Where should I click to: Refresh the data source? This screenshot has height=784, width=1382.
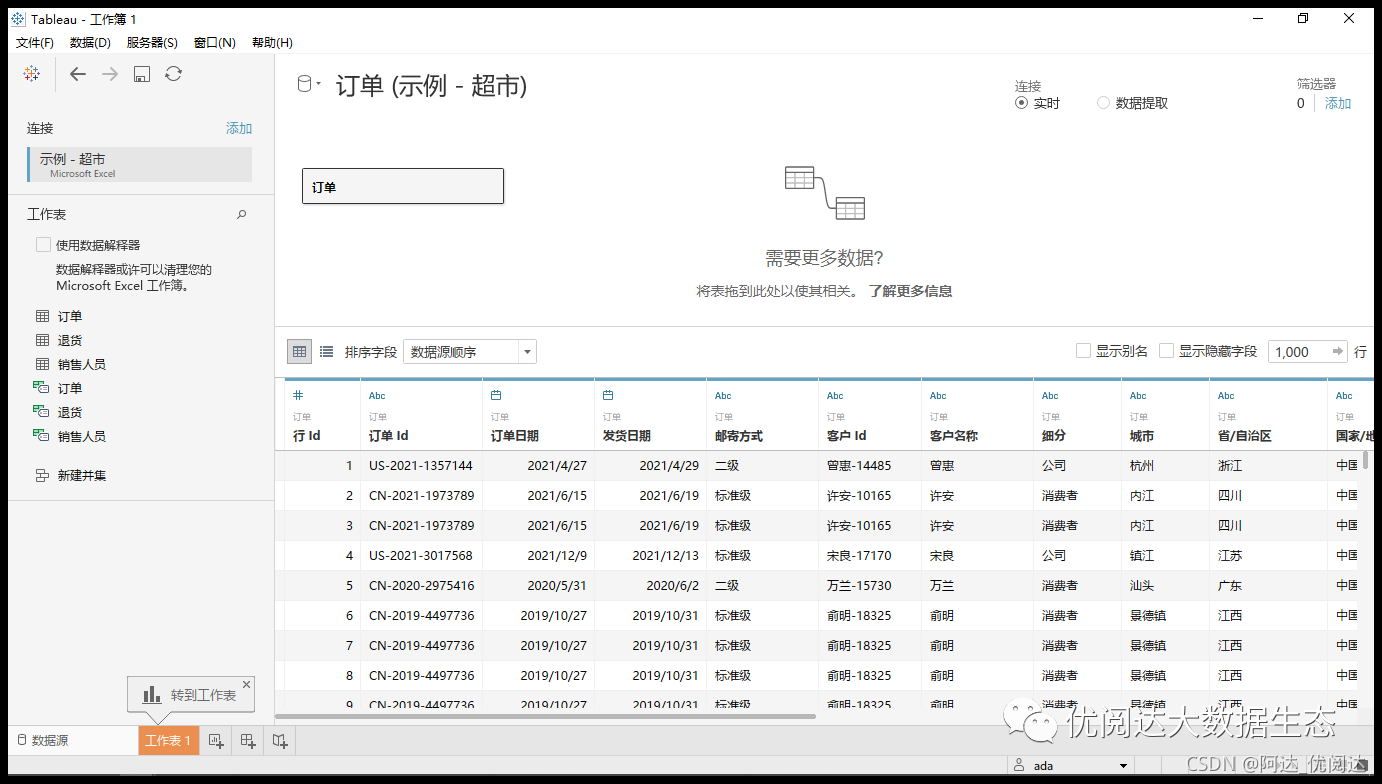tap(174, 74)
